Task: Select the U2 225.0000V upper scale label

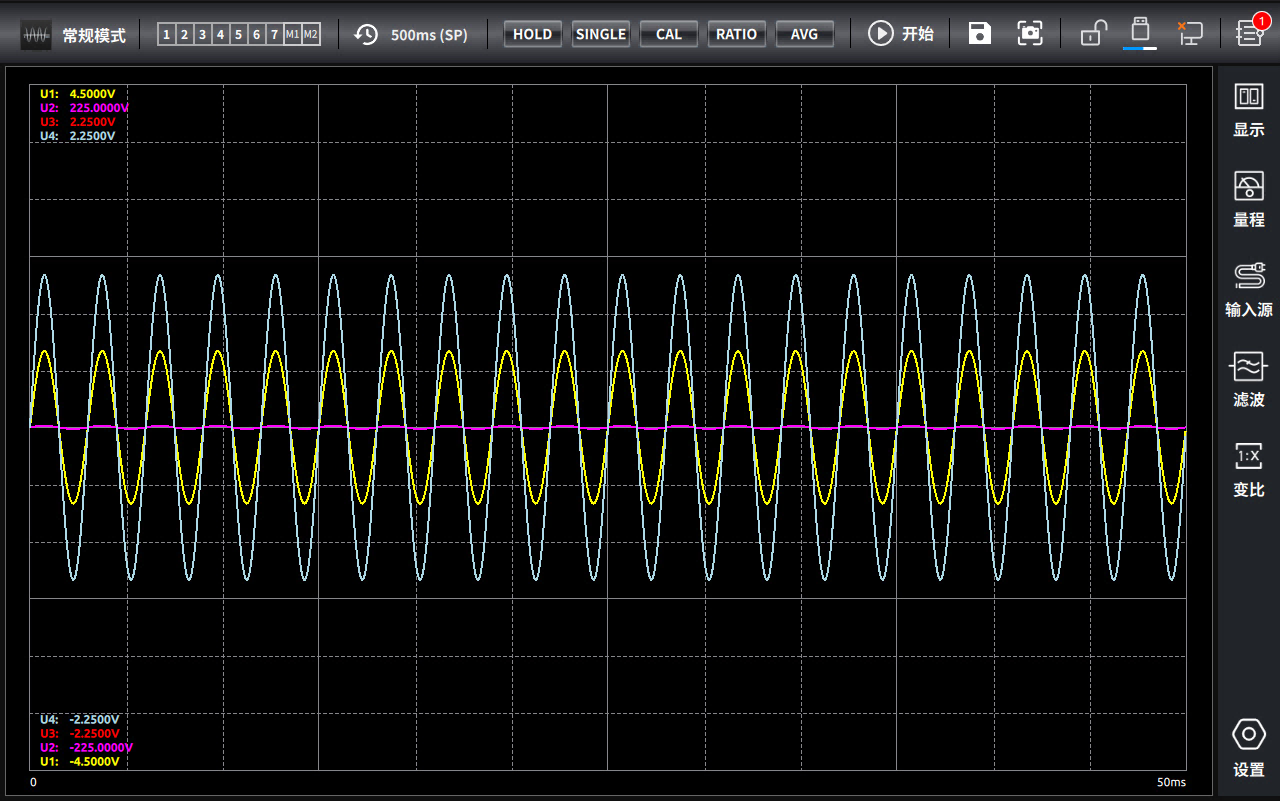Action: pos(84,108)
